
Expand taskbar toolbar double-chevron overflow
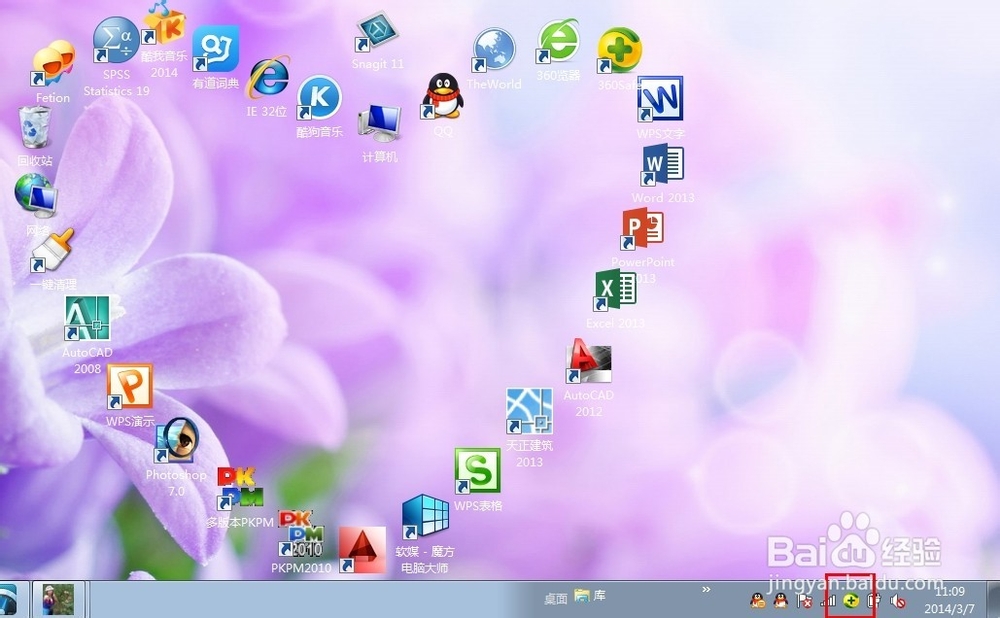pyautogui.click(x=706, y=589)
